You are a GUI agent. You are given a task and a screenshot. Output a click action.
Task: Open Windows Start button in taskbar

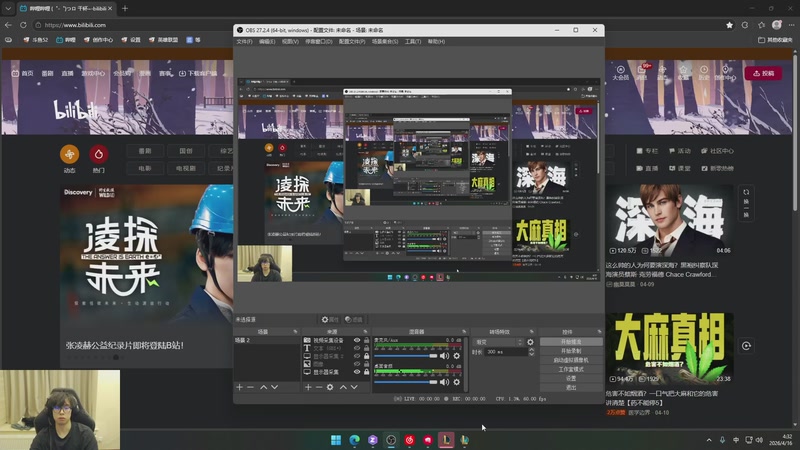point(336,440)
